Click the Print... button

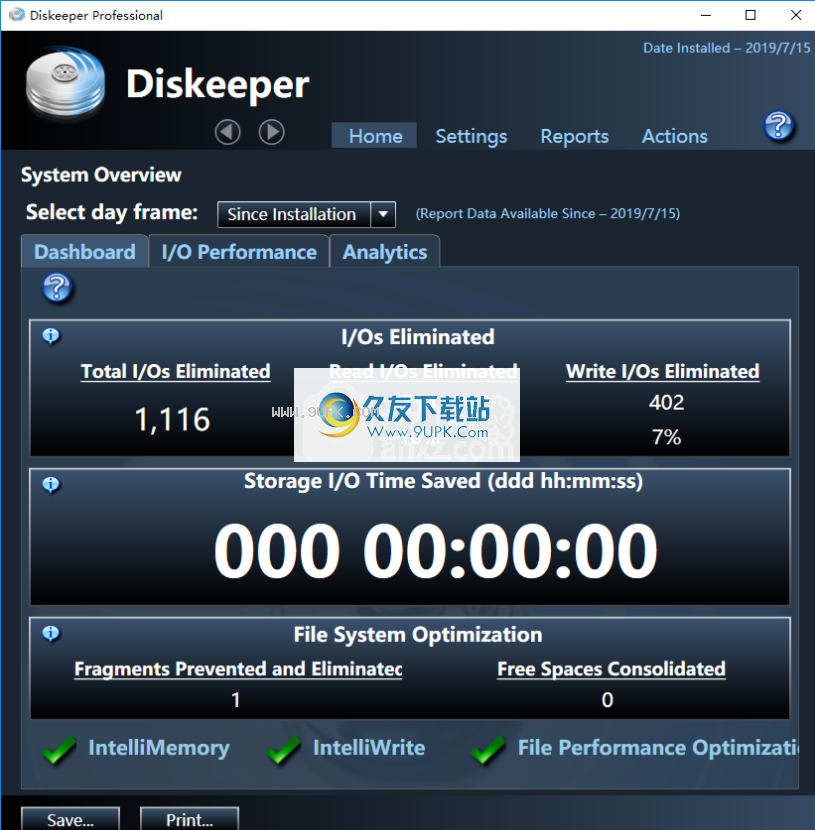coord(189,819)
